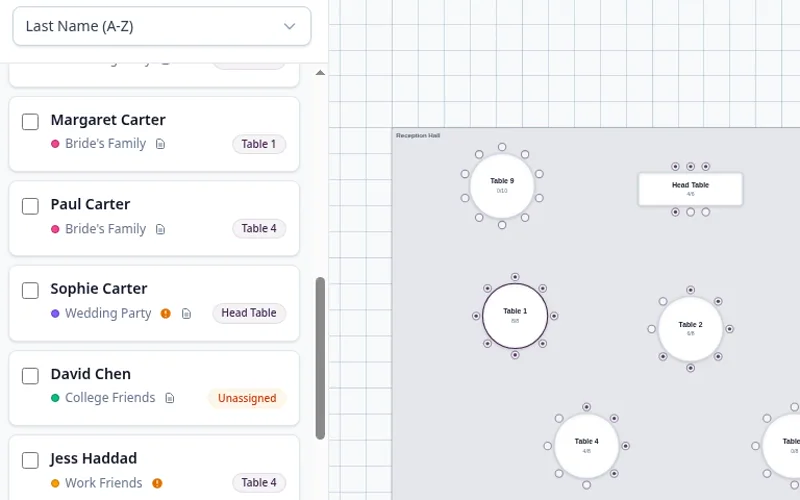Select the Head Table rectangle

click(x=690, y=189)
